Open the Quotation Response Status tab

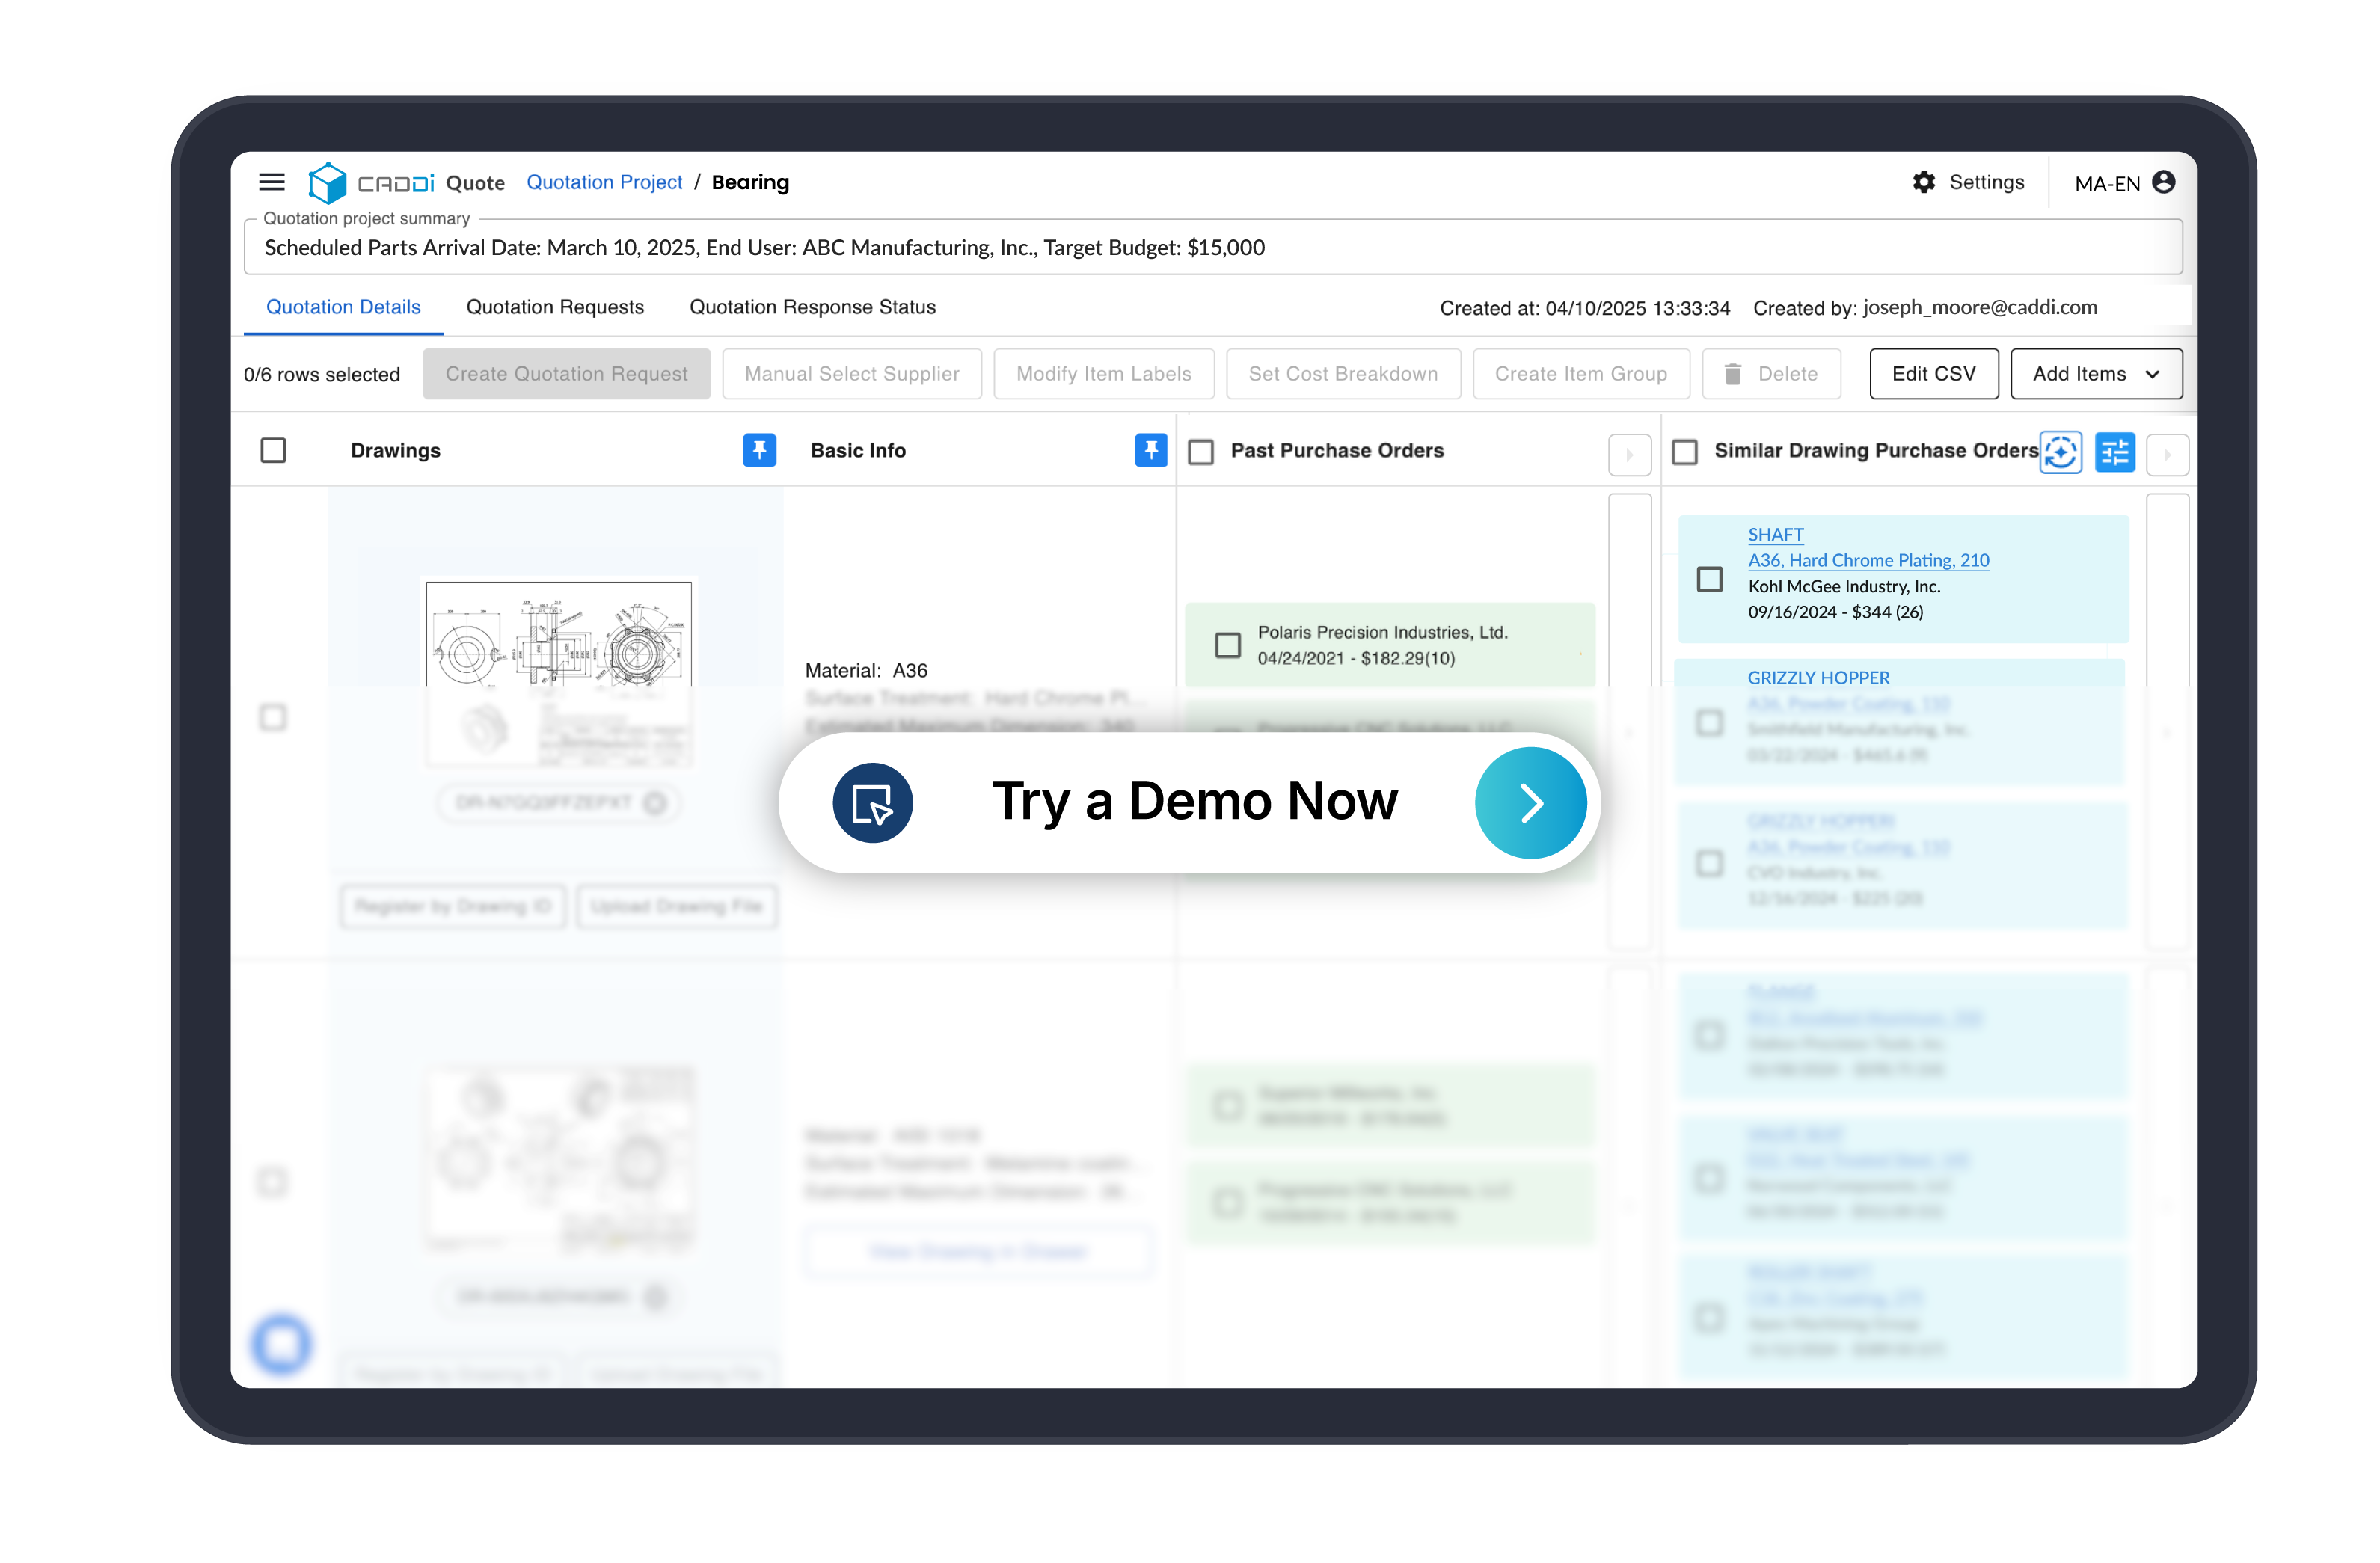point(812,307)
